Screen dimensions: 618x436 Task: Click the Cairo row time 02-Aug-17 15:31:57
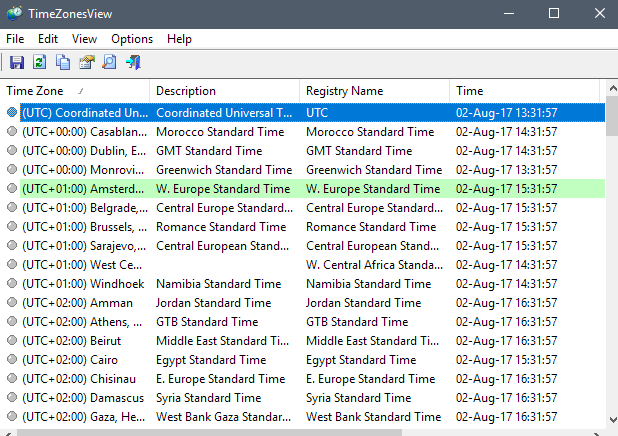tap(506, 360)
